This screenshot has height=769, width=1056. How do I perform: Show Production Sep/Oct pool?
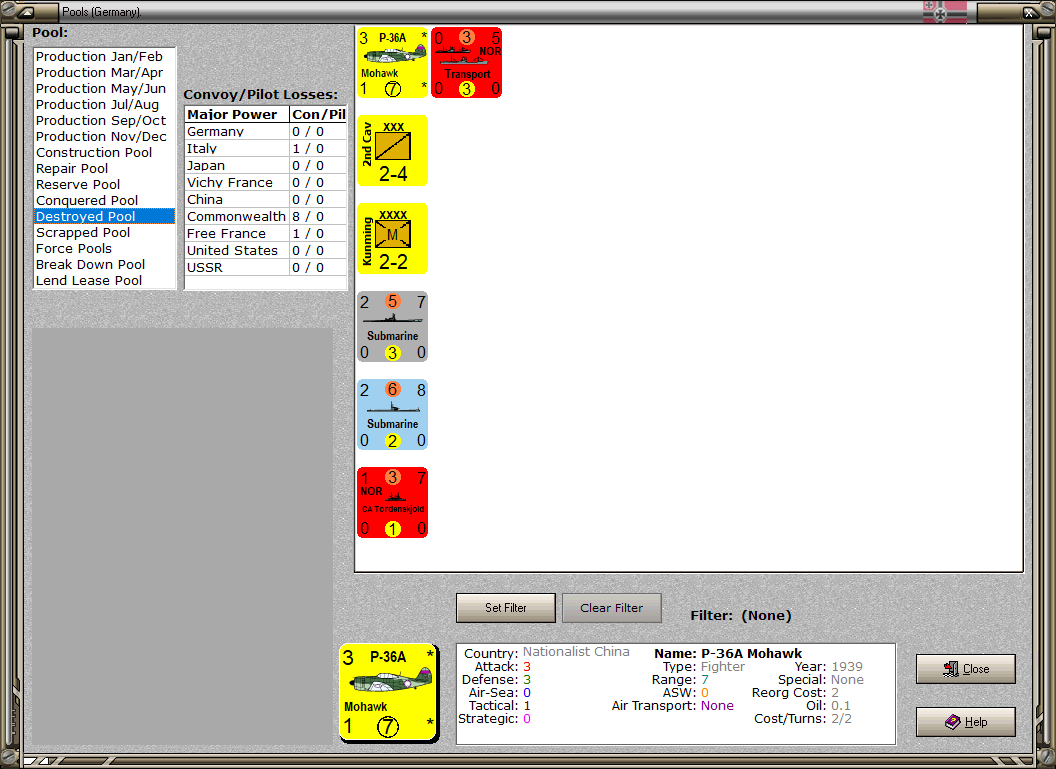[104, 121]
